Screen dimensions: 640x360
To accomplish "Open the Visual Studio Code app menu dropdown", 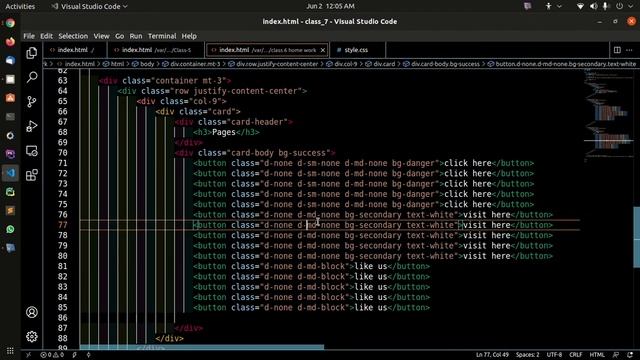I will pyautogui.click(x=89, y=6).
